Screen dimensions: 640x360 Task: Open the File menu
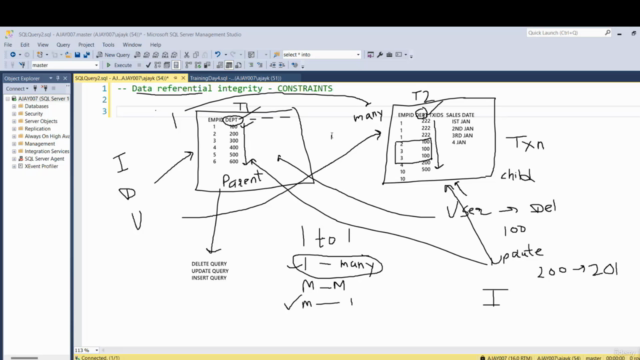click(x=8, y=44)
